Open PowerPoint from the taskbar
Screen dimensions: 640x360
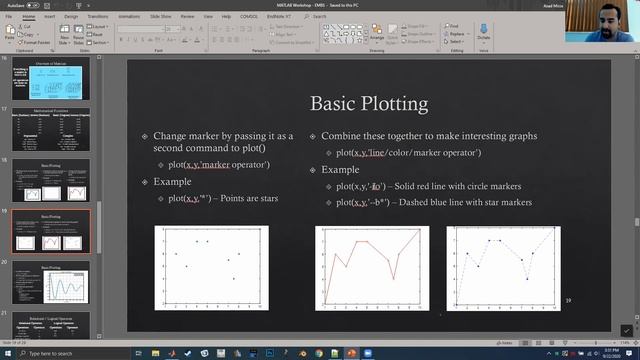coord(351,353)
